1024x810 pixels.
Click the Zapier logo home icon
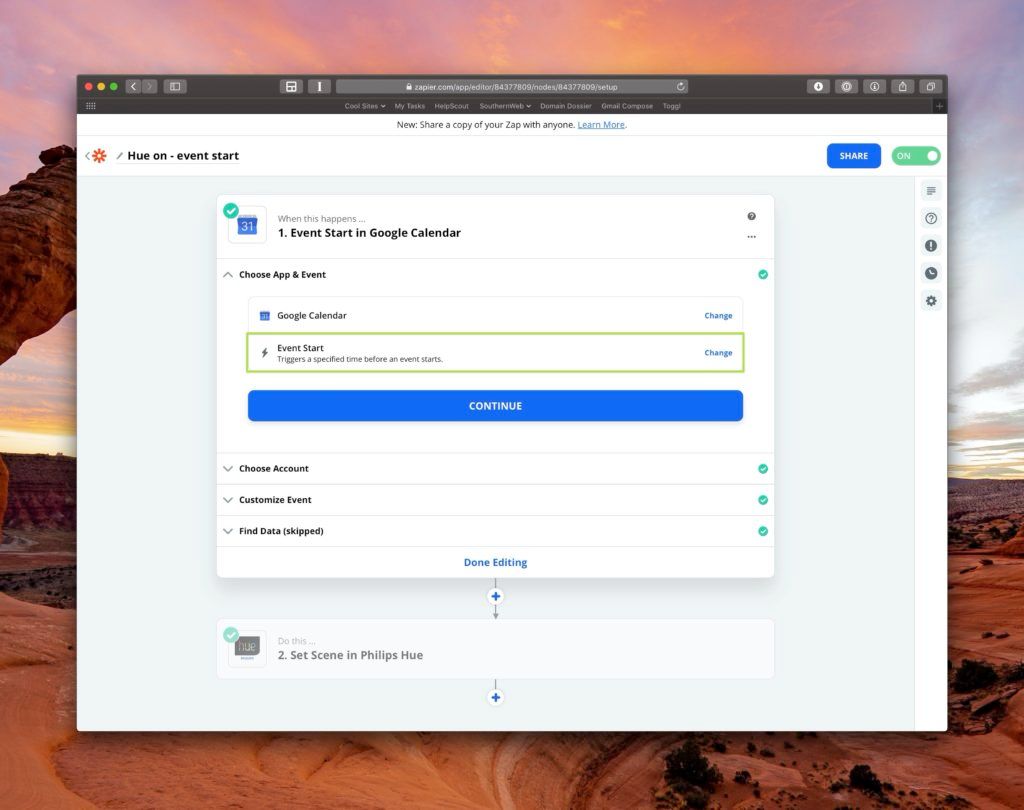pyautogui.click(x=99, y=155)
